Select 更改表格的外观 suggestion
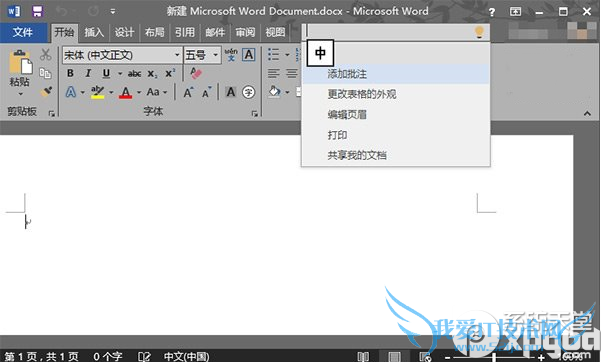Viewport: 601px width, 362px height. (396, 94)
